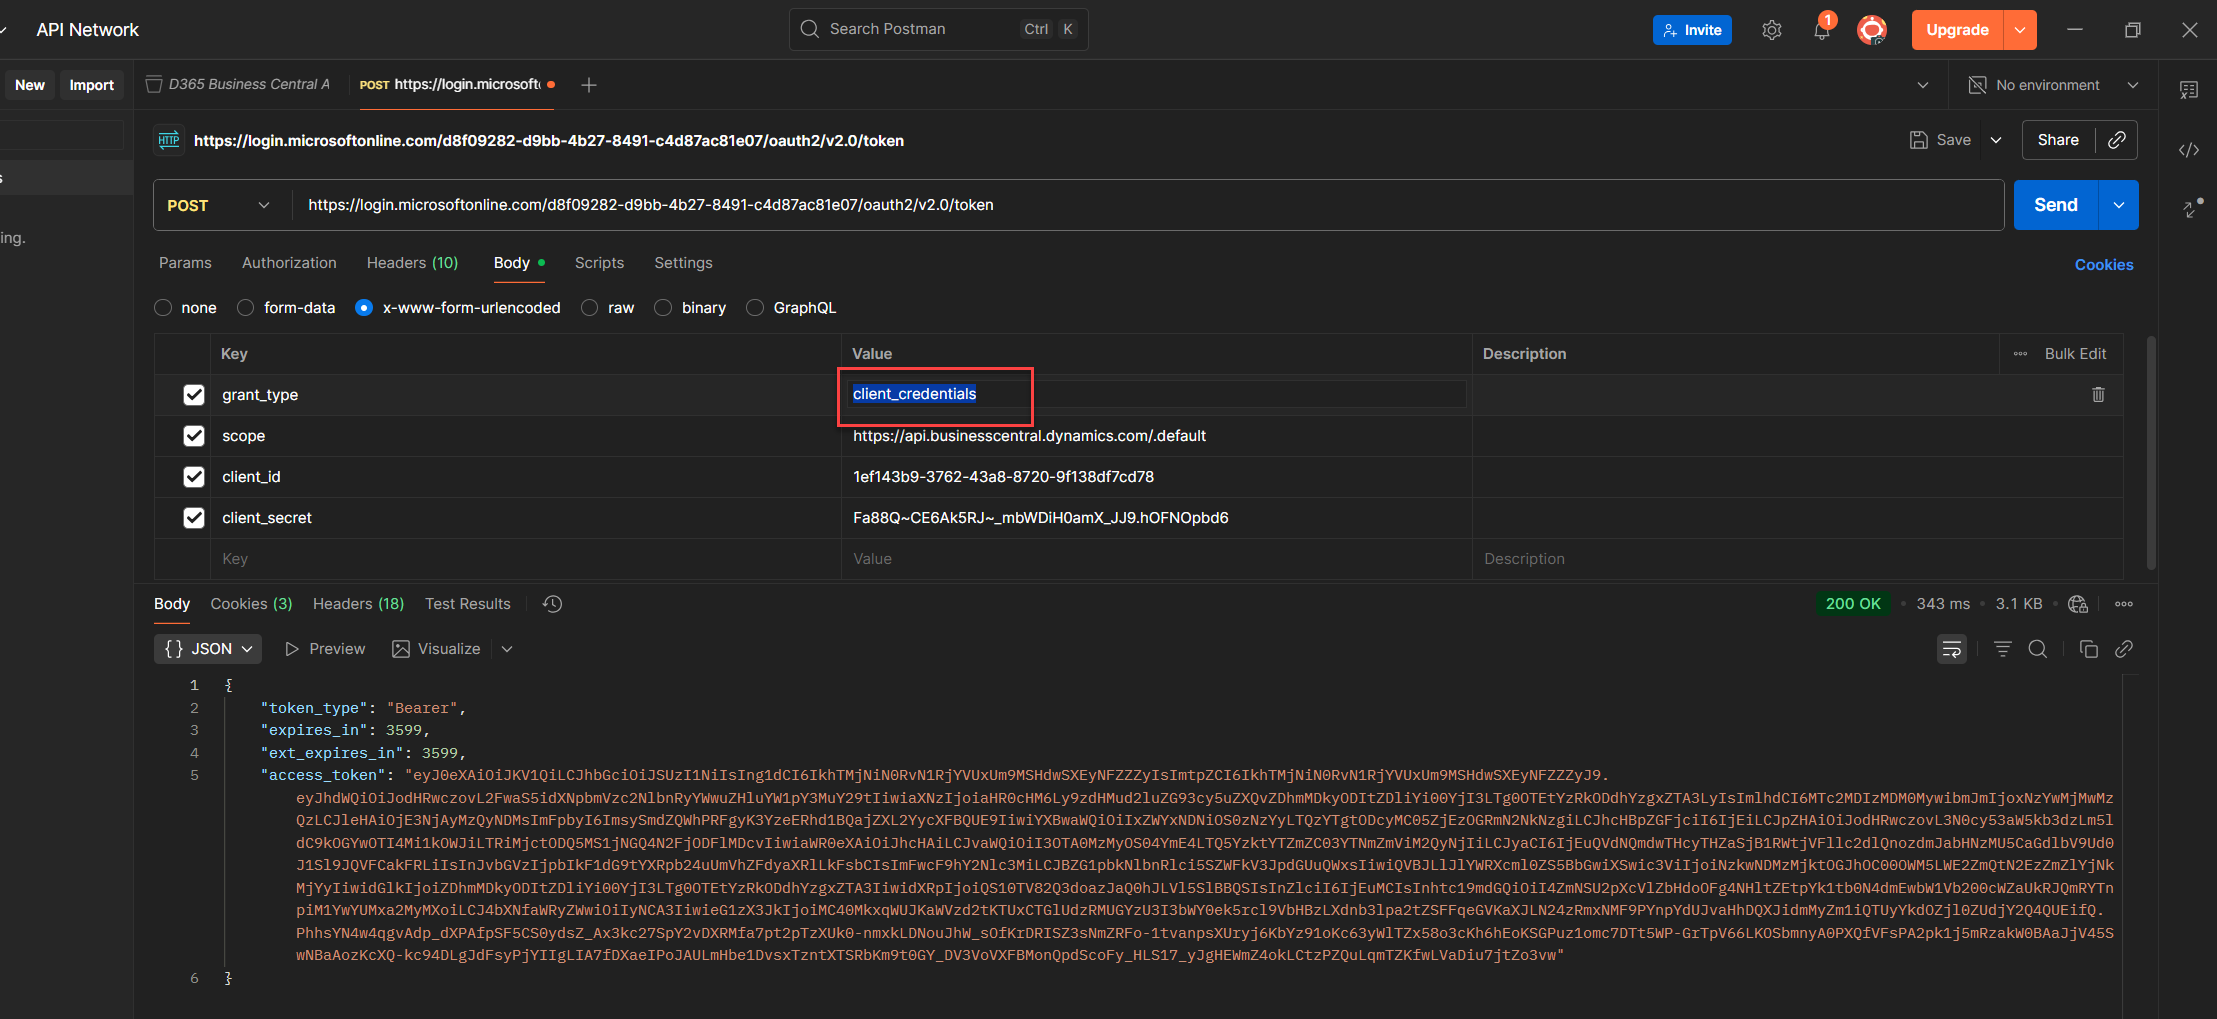The height and width of the screenshot is (1019, 2217).
Task: Expand the Send button dropdown arrow
Action: 2119,205
